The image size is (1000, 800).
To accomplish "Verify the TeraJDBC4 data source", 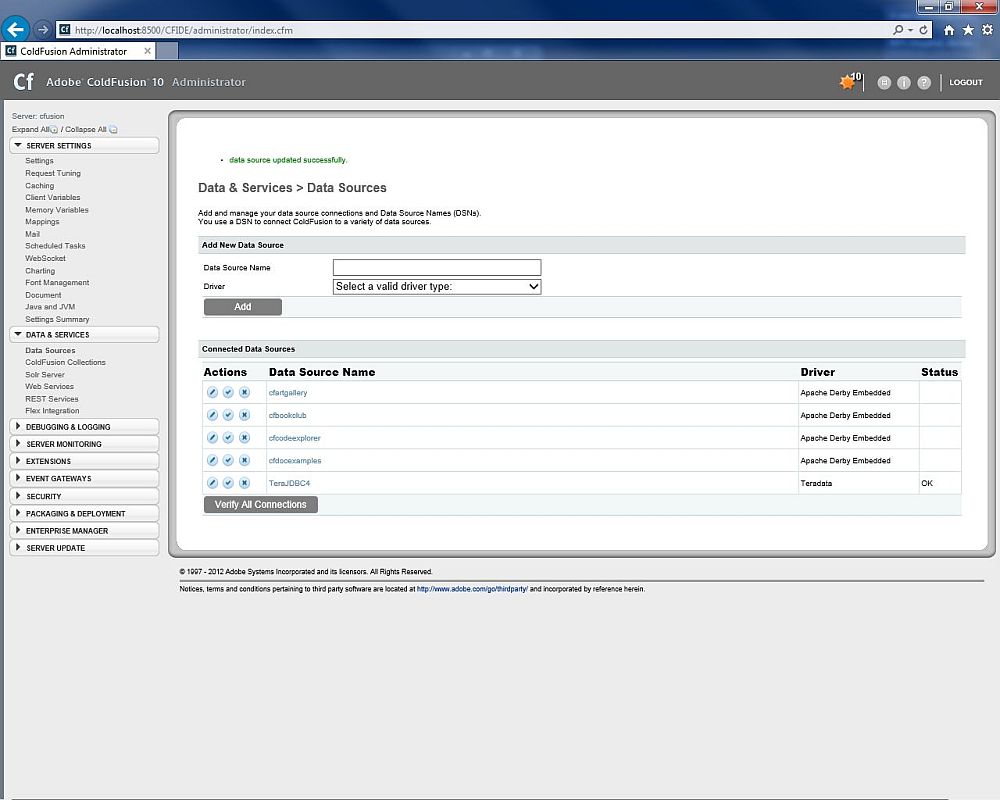I will [x=228, y=483].
